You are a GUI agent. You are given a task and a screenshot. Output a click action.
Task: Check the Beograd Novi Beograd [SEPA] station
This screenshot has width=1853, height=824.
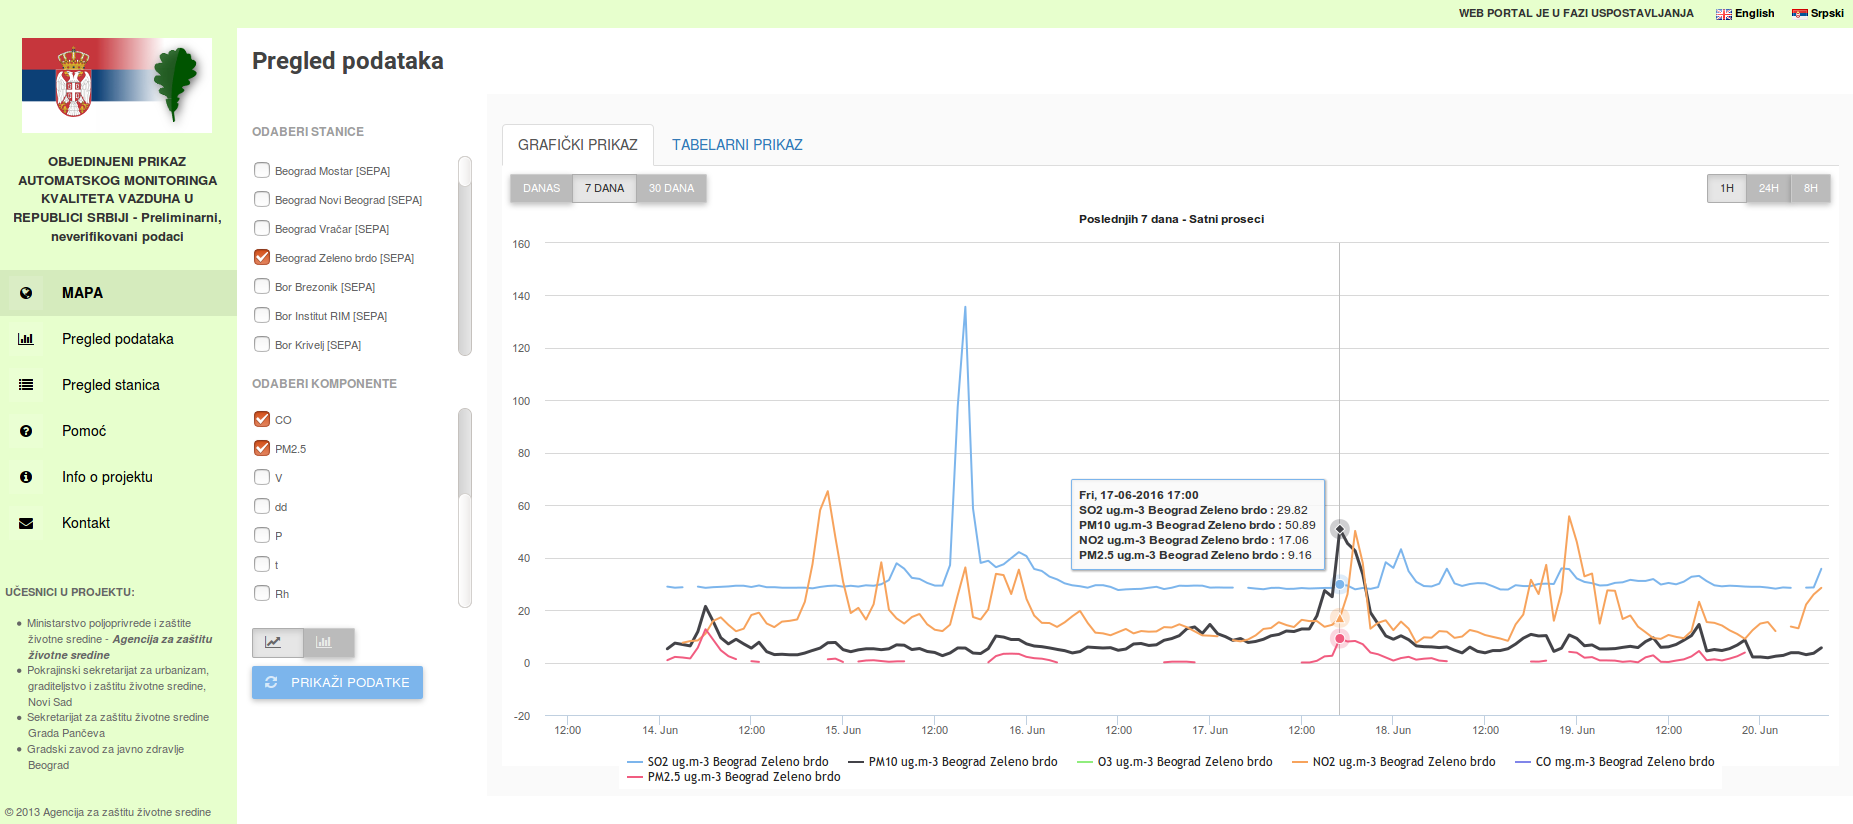(x=262, y=200)
